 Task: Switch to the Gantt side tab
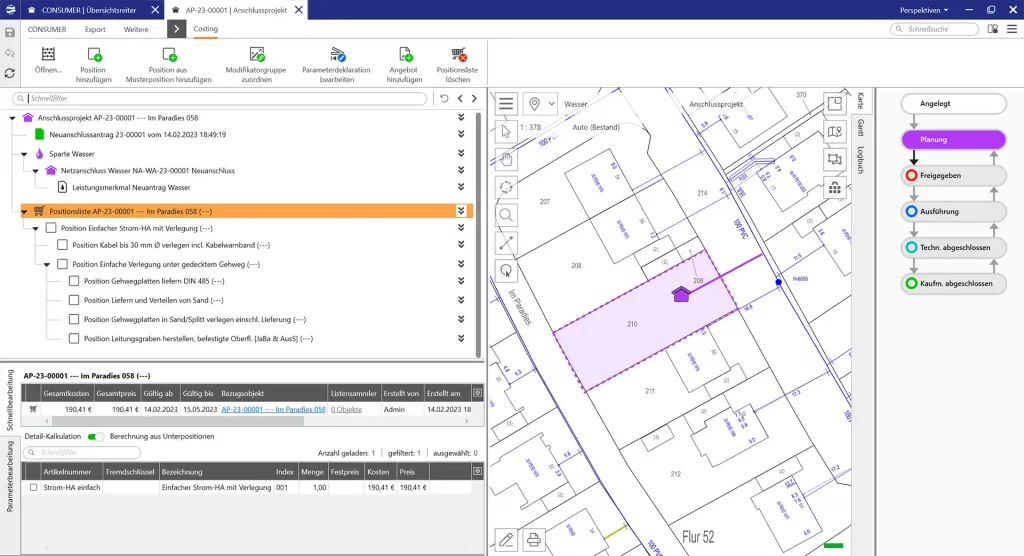click(860, 127)
